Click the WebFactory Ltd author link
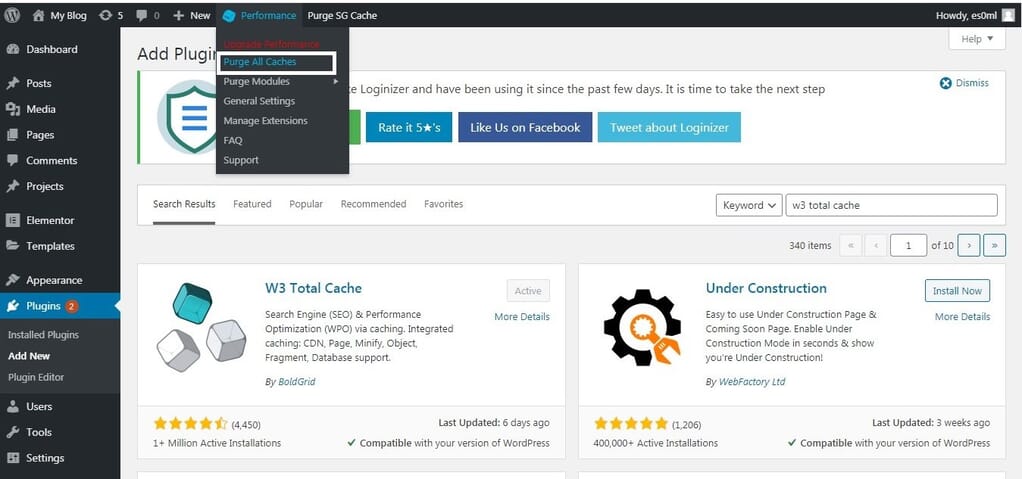 752,382
